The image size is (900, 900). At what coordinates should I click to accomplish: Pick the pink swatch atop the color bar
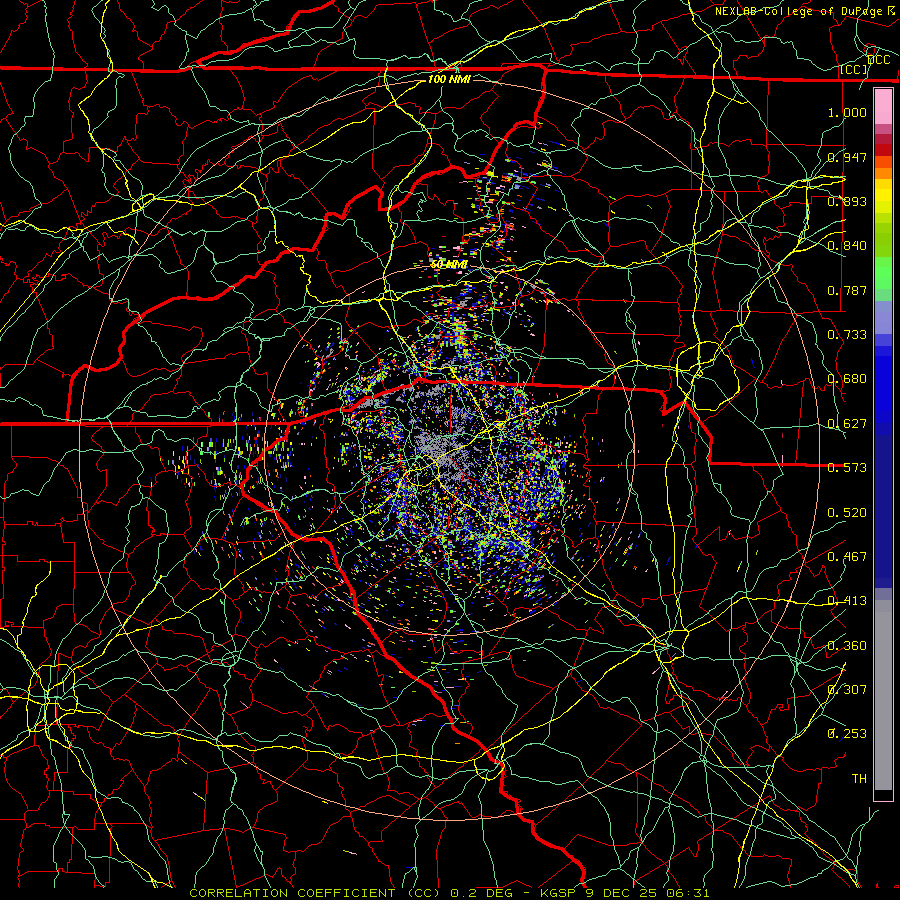(883, 107)
